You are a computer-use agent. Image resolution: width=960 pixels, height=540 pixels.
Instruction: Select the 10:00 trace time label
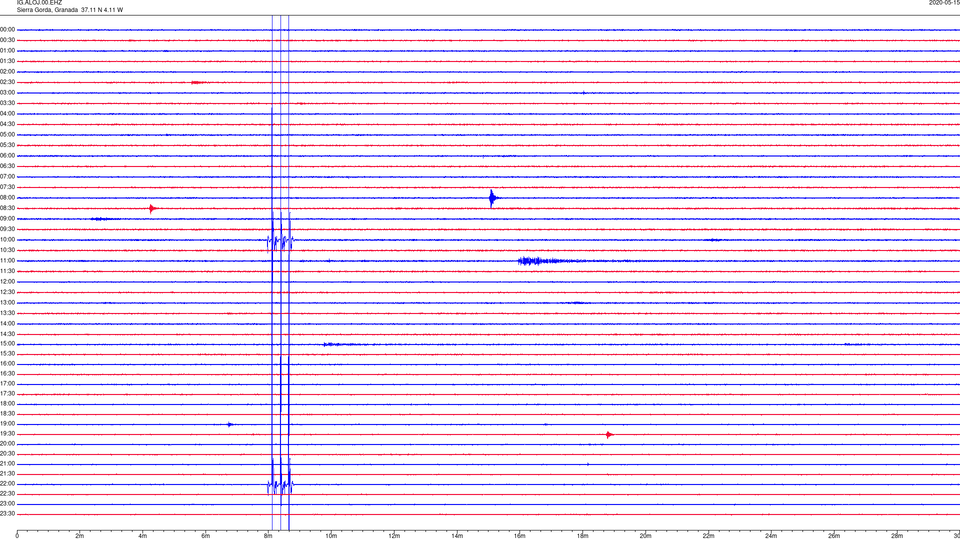click(7, 239)
